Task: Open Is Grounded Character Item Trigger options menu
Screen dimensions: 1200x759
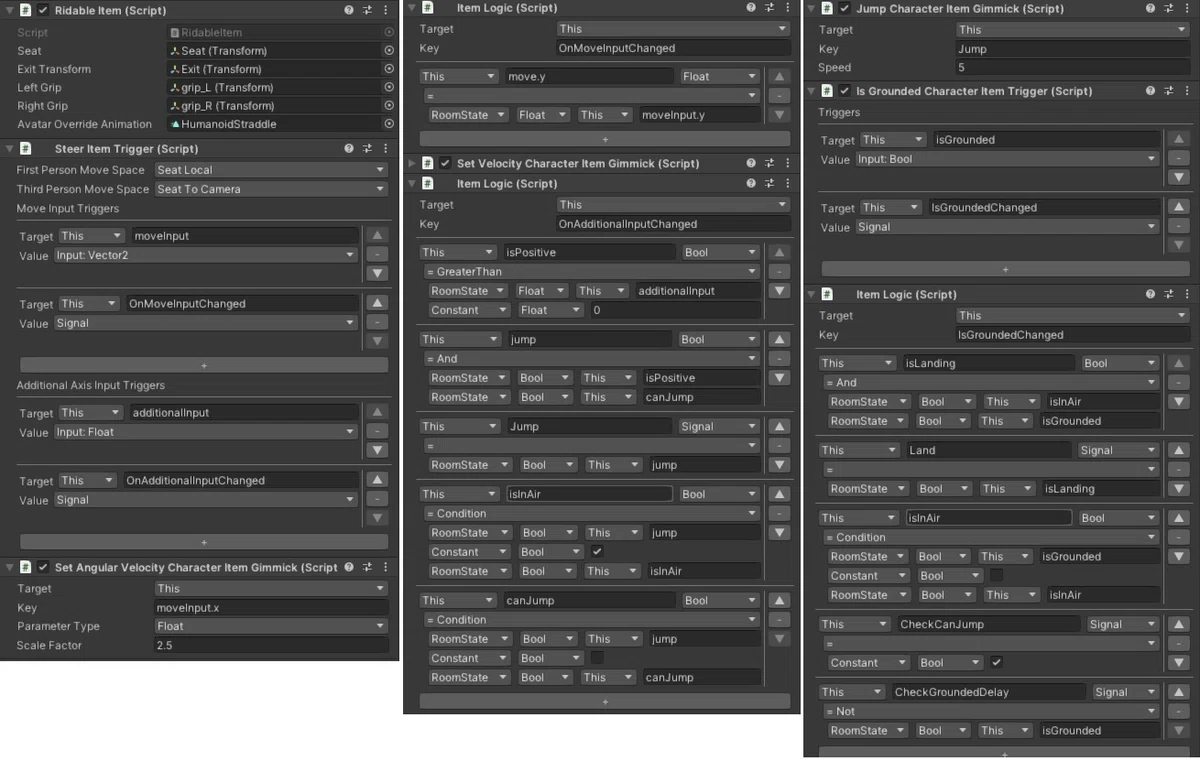Action: 1188,91
